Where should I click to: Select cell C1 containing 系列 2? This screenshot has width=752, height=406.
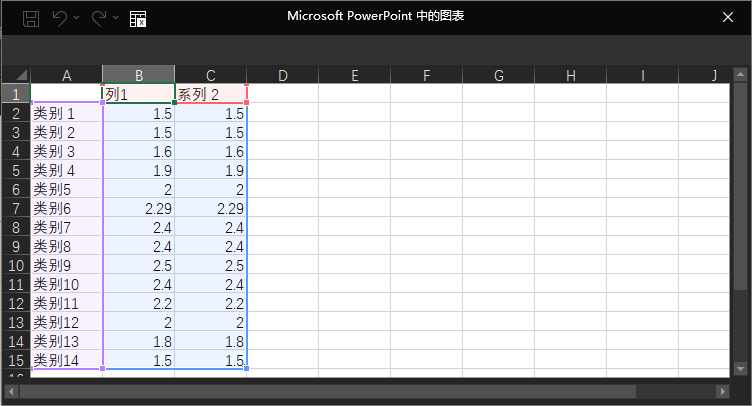pyautogui.click(x=211, y=93)
